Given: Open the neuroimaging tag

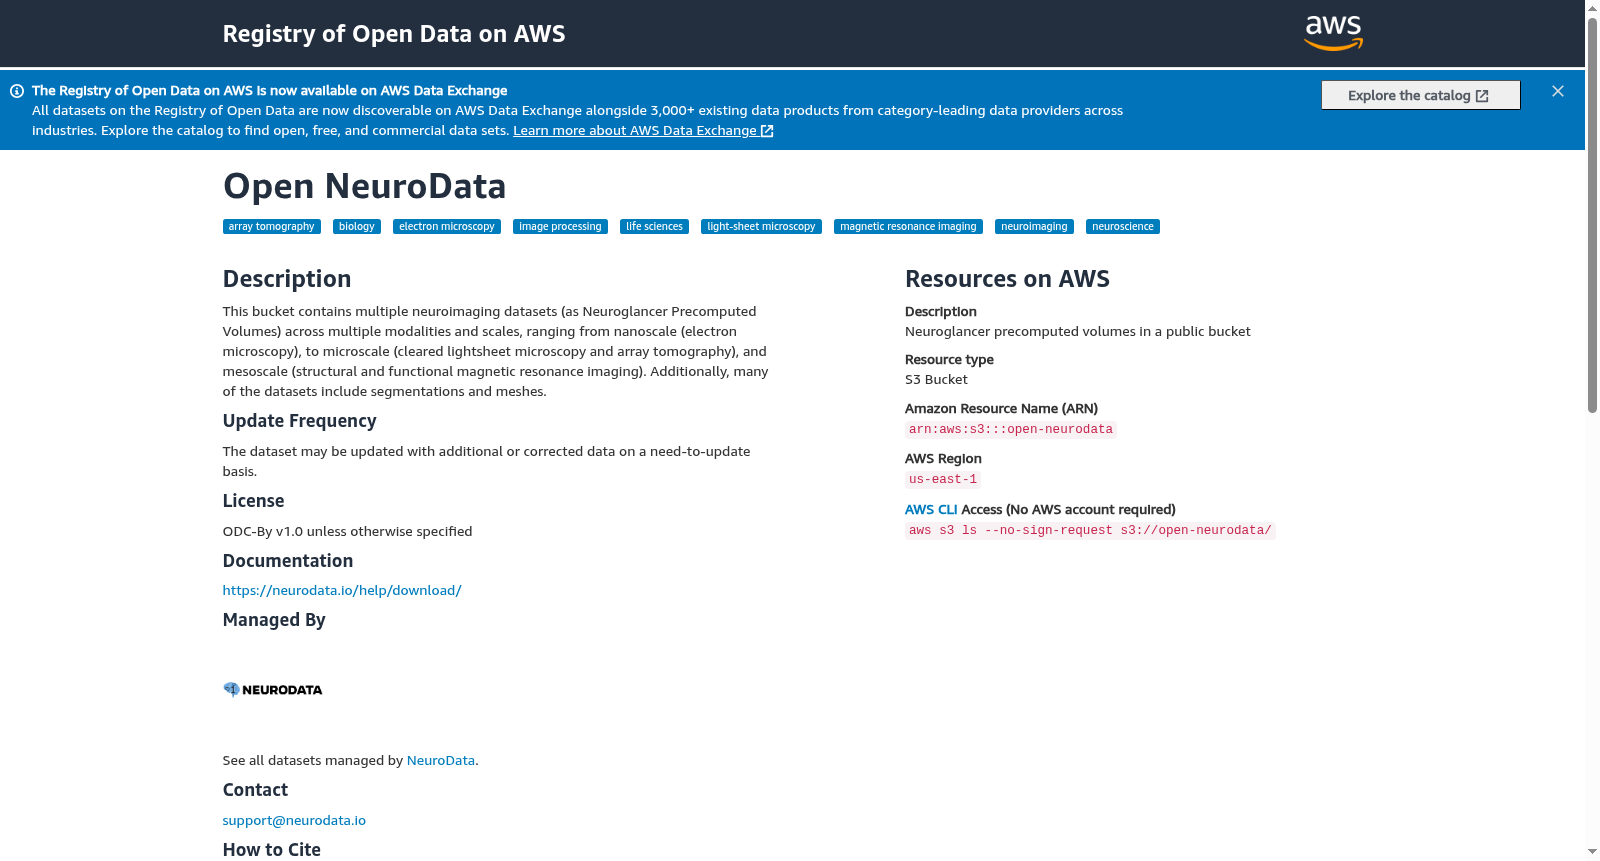Looking at the screenshot, I should (x=1034, y=226).
